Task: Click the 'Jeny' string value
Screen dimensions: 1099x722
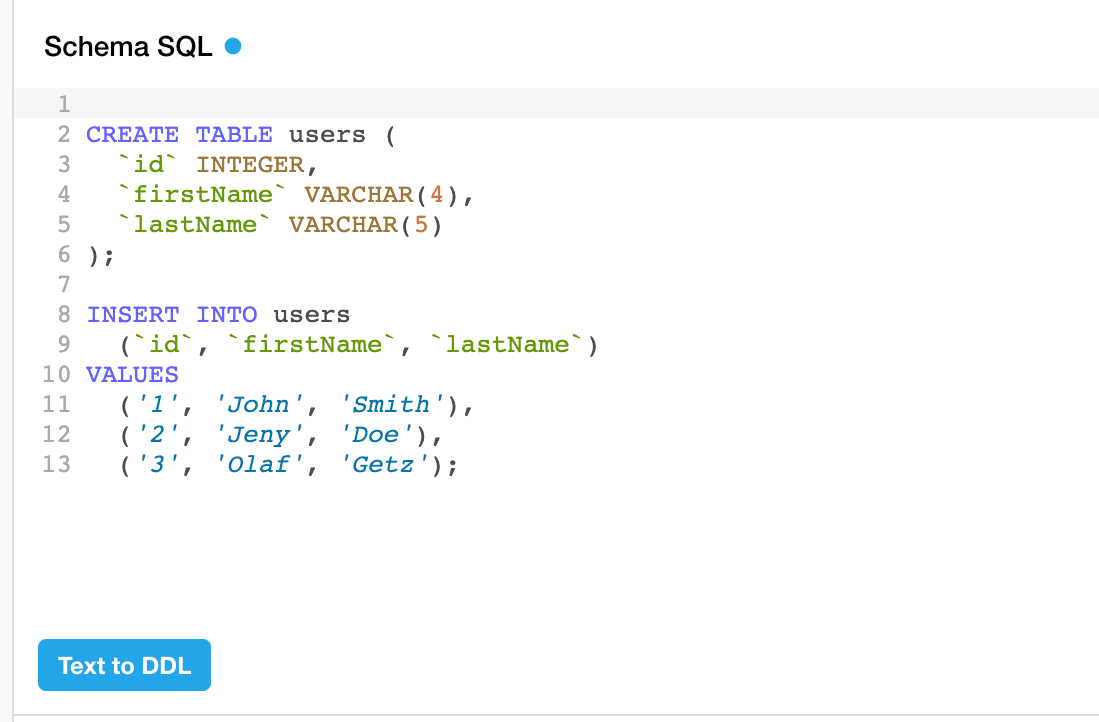Action: (x=257, y=435)
